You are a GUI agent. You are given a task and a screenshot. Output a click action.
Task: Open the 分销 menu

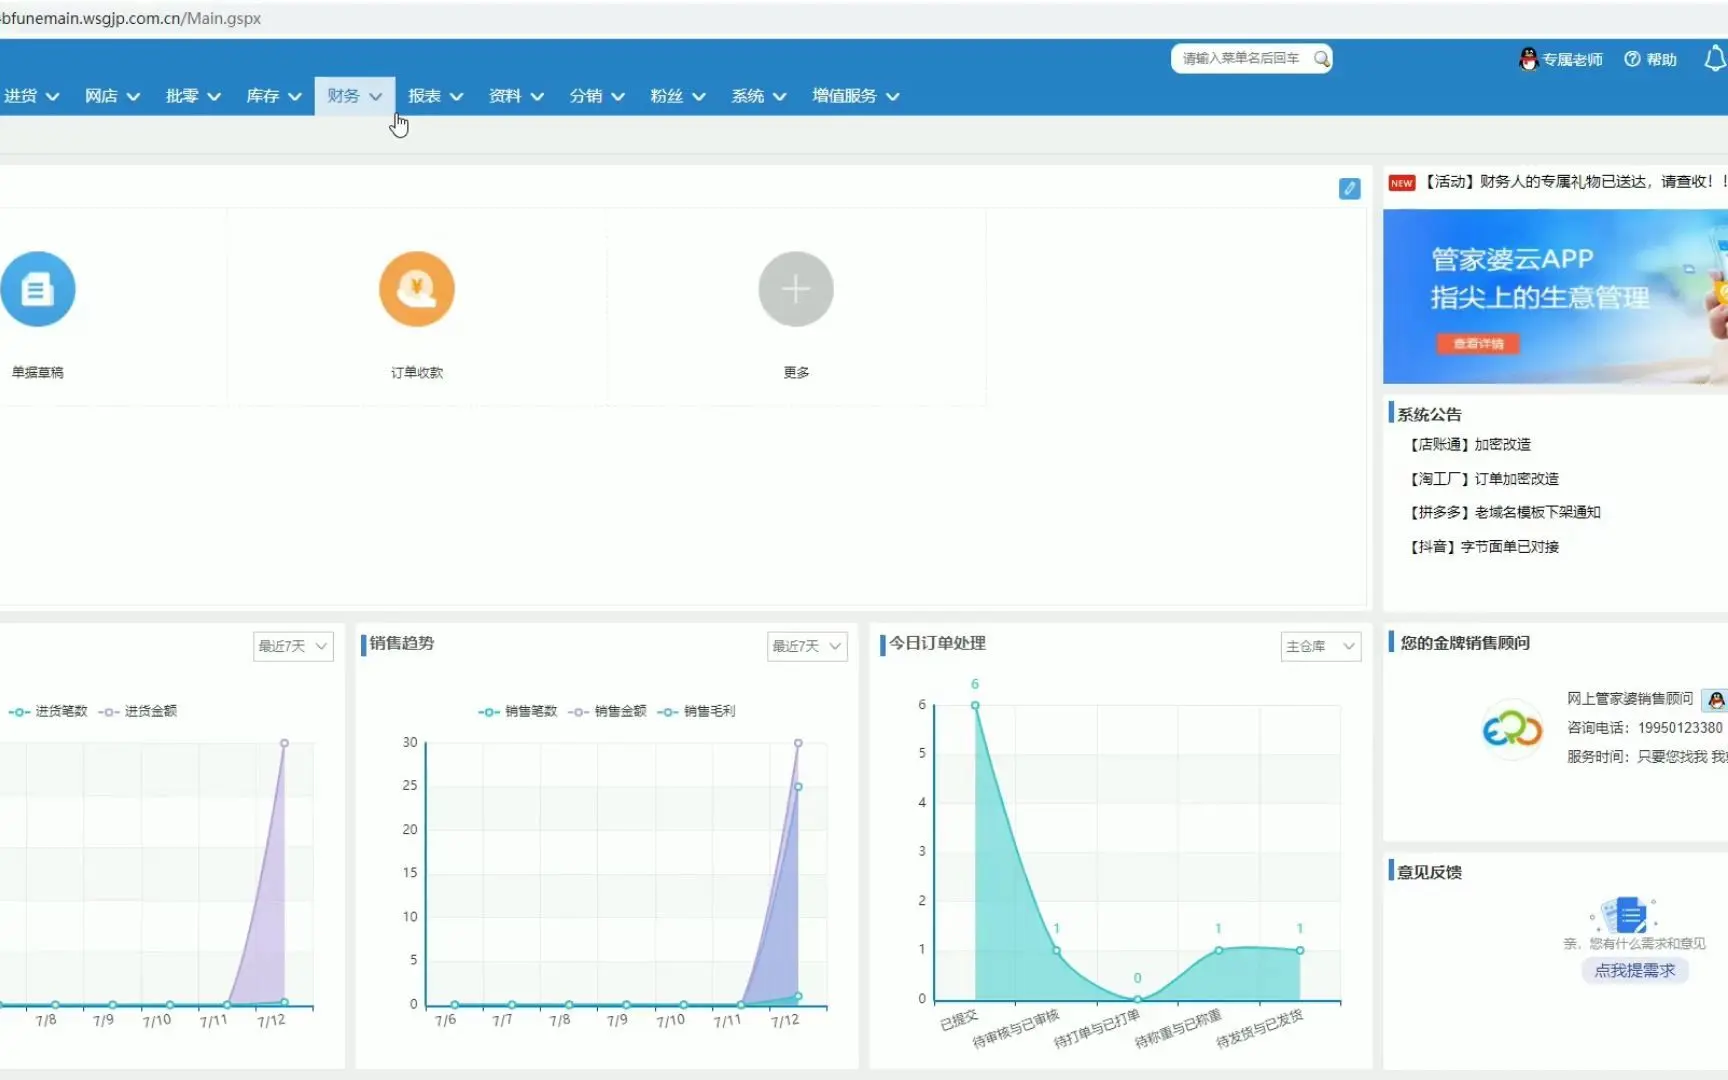[x=597, y=96]
